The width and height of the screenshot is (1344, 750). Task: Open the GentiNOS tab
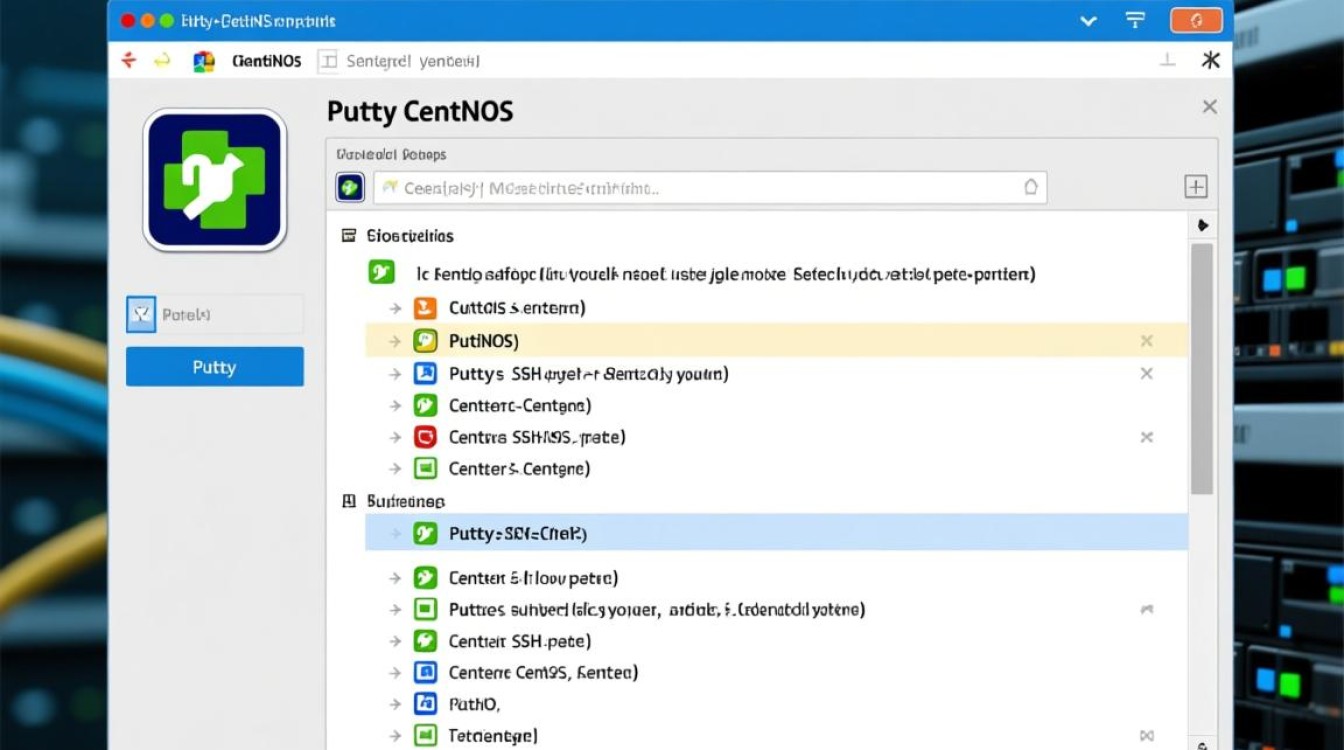pos(266,61)
